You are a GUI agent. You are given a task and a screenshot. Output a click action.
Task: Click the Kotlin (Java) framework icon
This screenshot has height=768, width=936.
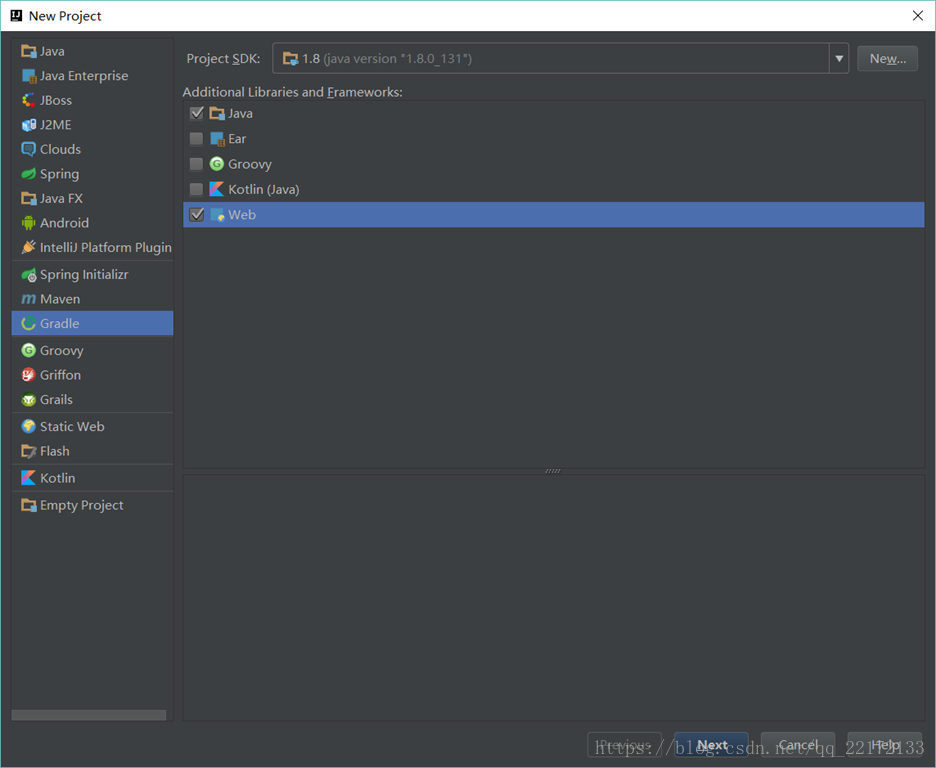(217, 189)
